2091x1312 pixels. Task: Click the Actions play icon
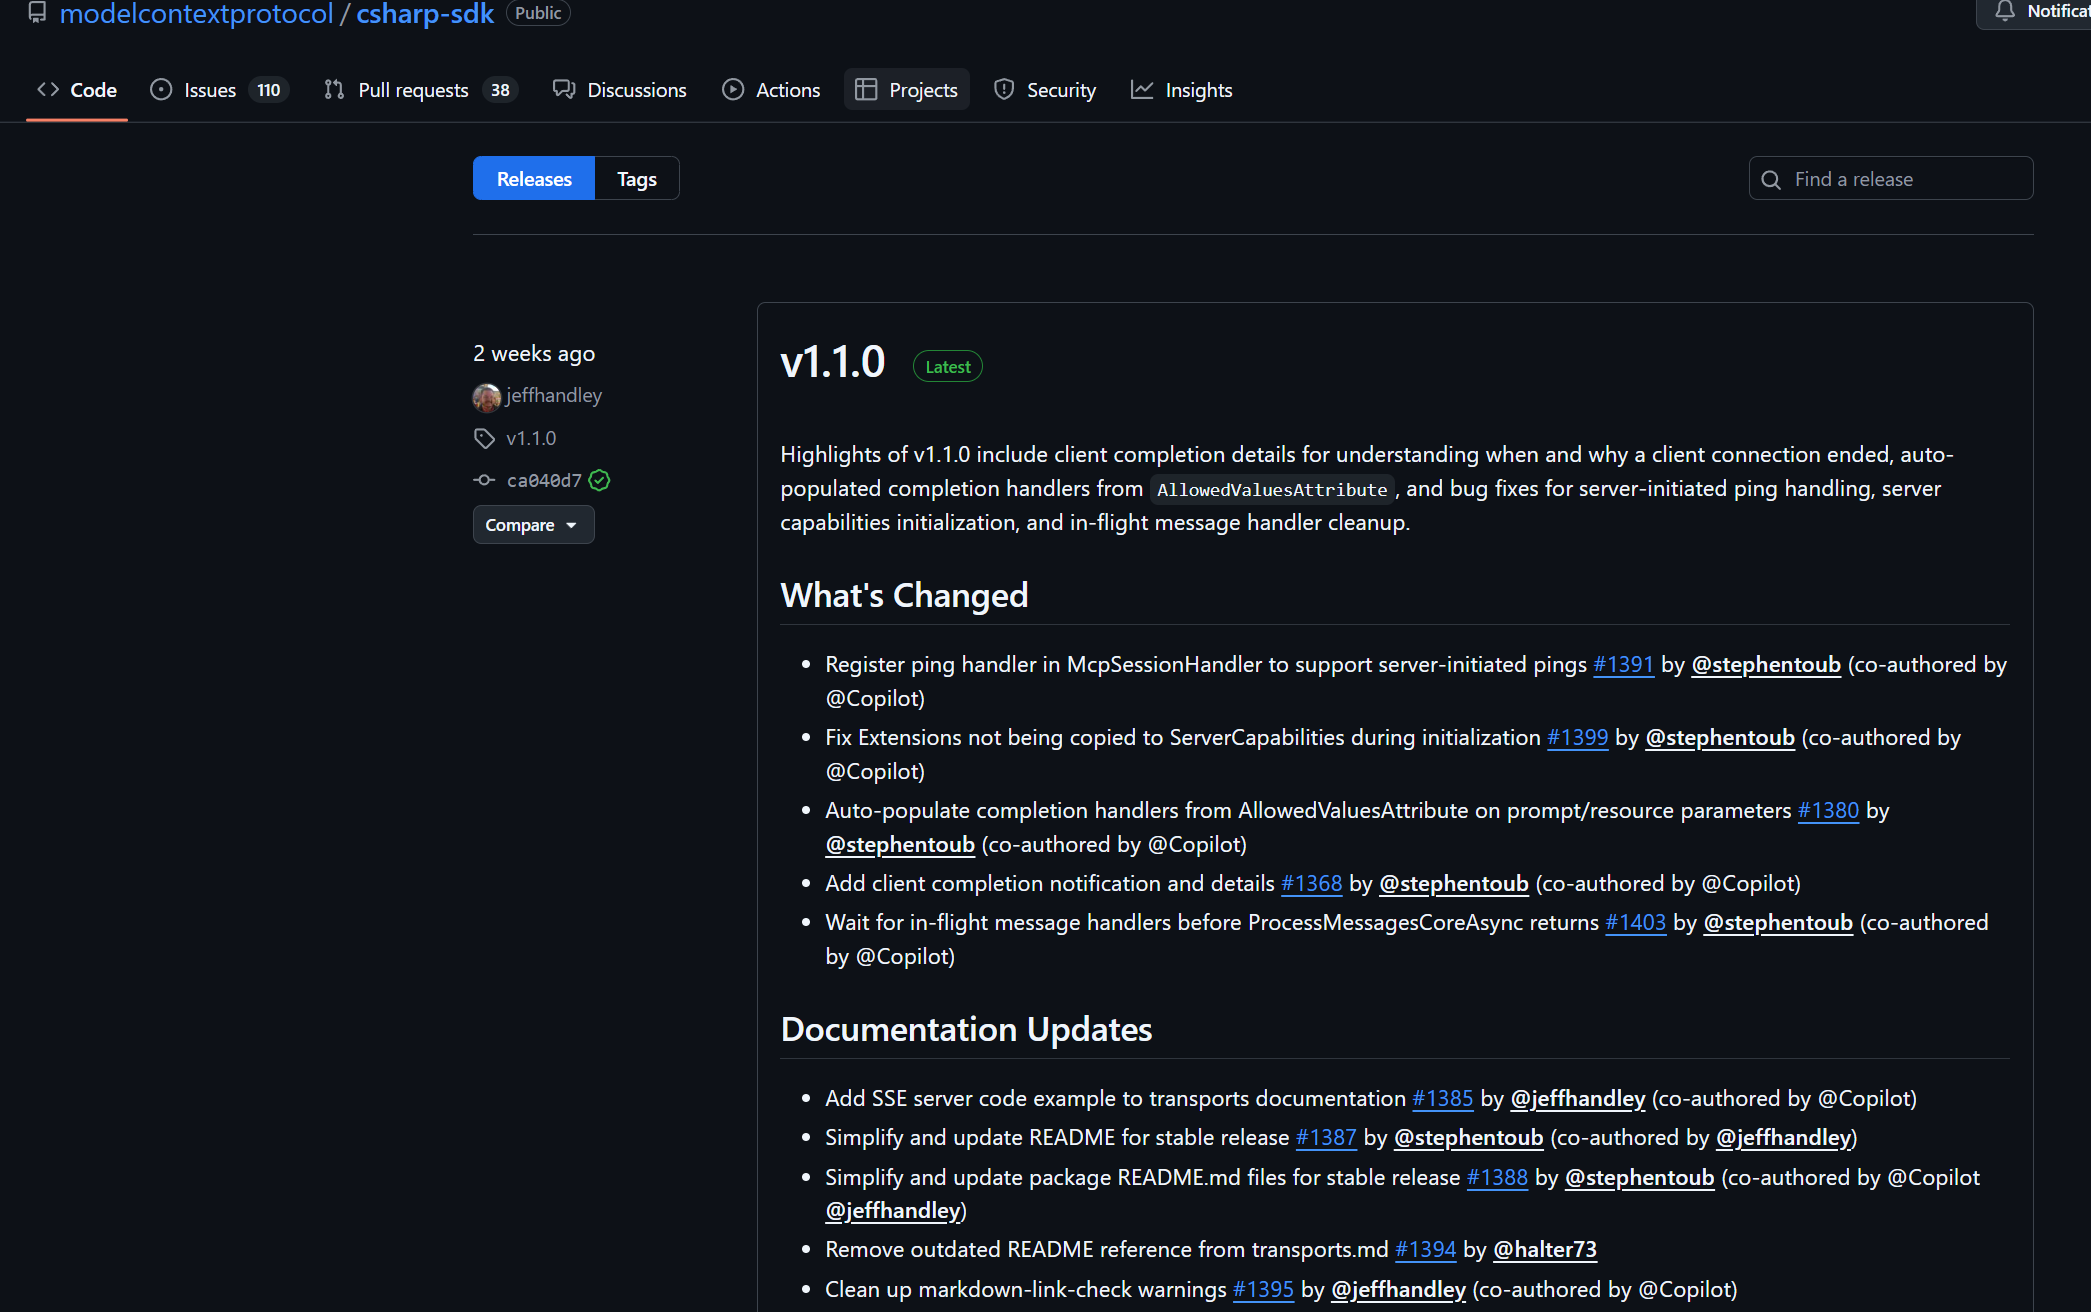tap(733, 90)
